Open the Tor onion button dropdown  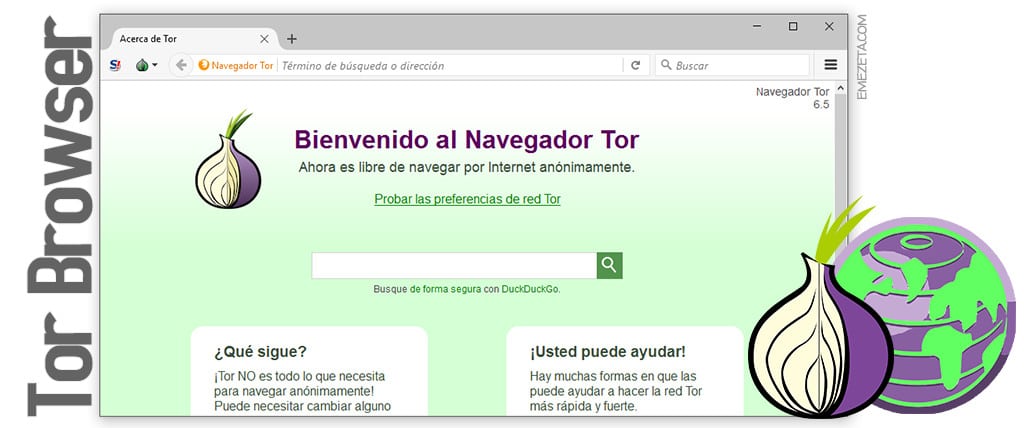146,65
